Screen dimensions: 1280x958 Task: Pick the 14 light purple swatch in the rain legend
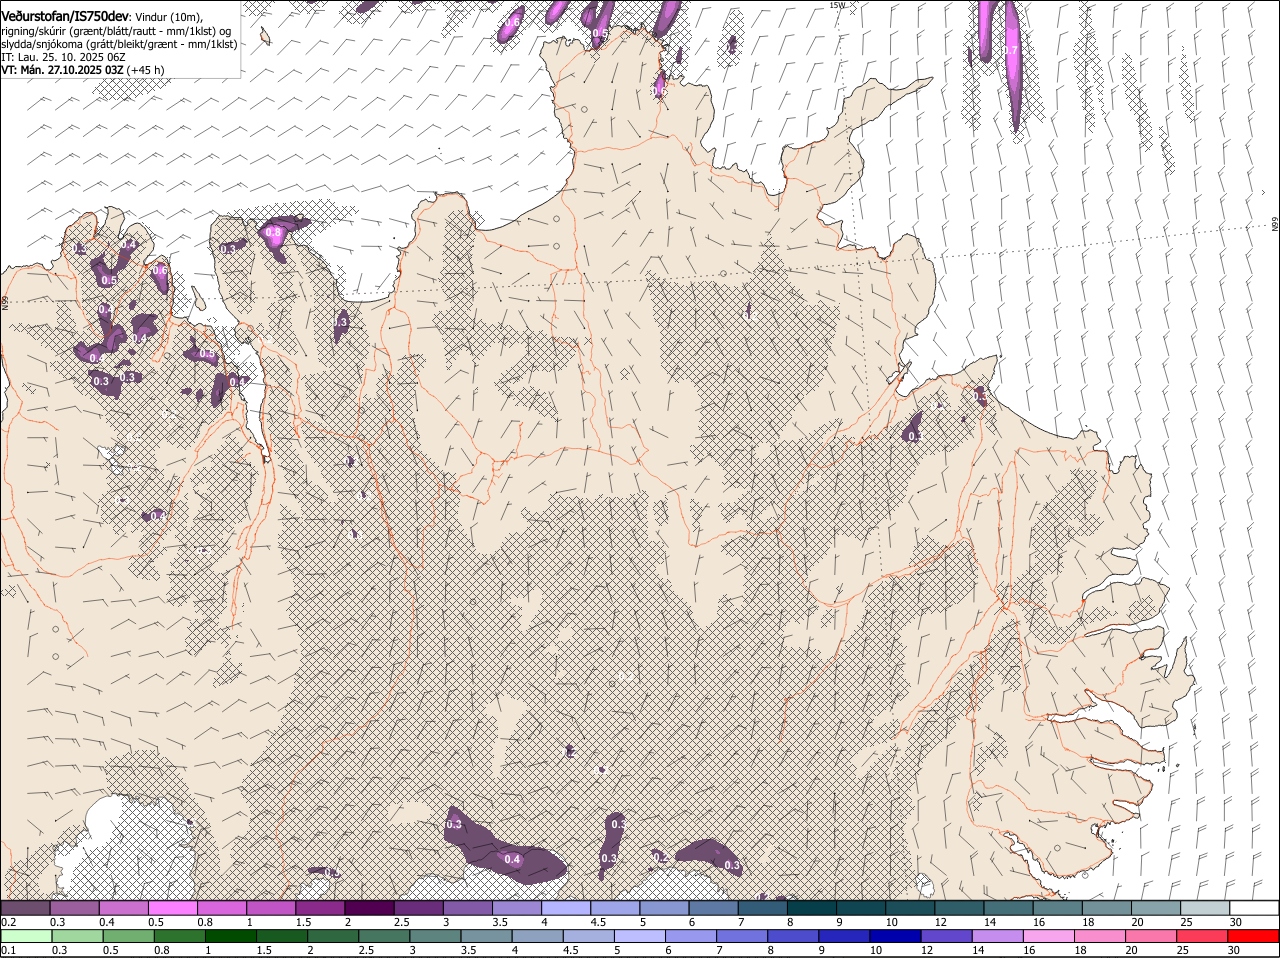click(x=997, y=937)
